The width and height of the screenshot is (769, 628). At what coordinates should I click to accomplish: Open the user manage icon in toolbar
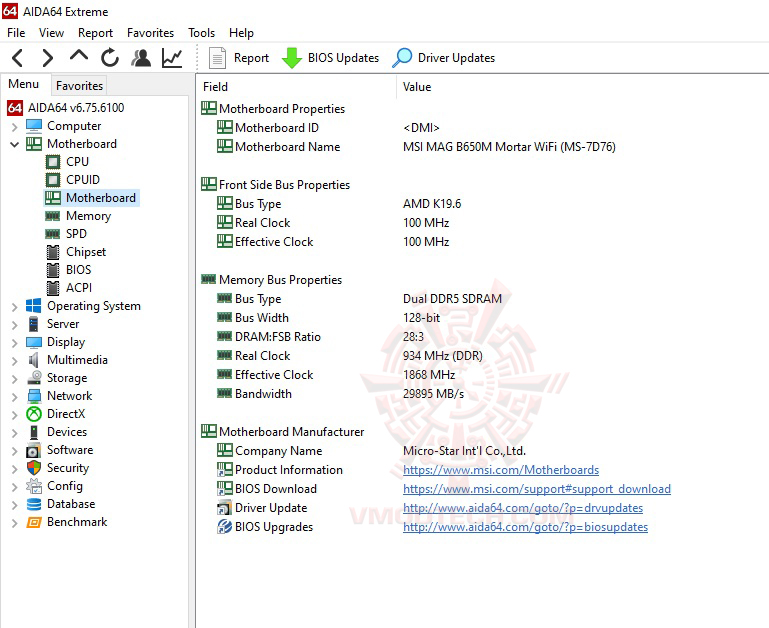(x=141, y=58)
